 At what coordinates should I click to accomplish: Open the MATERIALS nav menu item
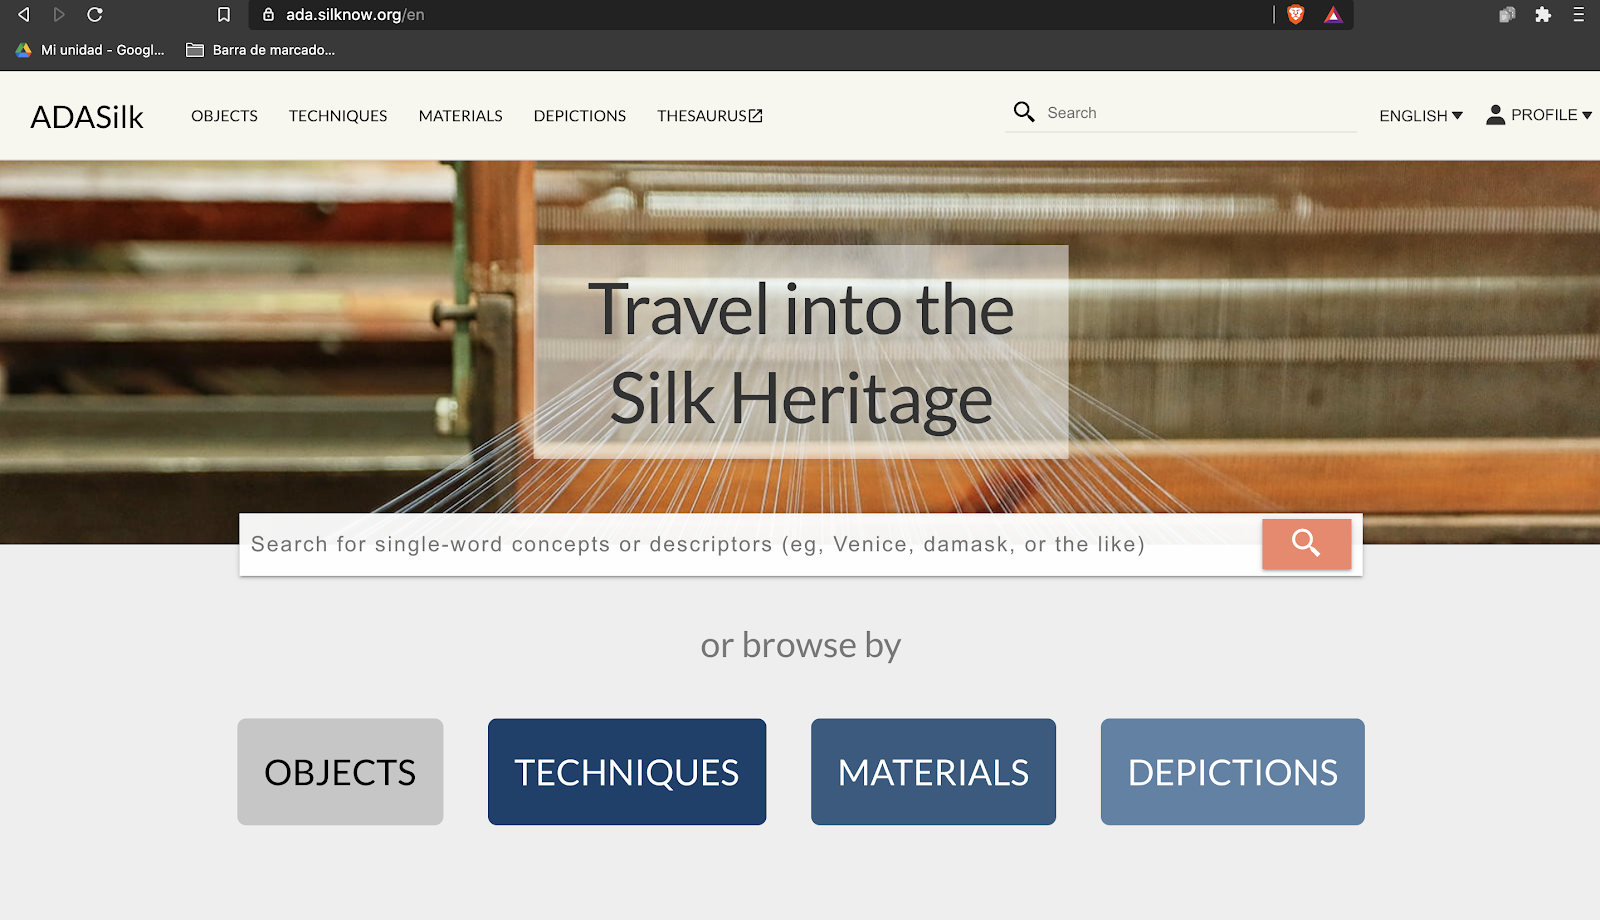[x=460, y=116]
